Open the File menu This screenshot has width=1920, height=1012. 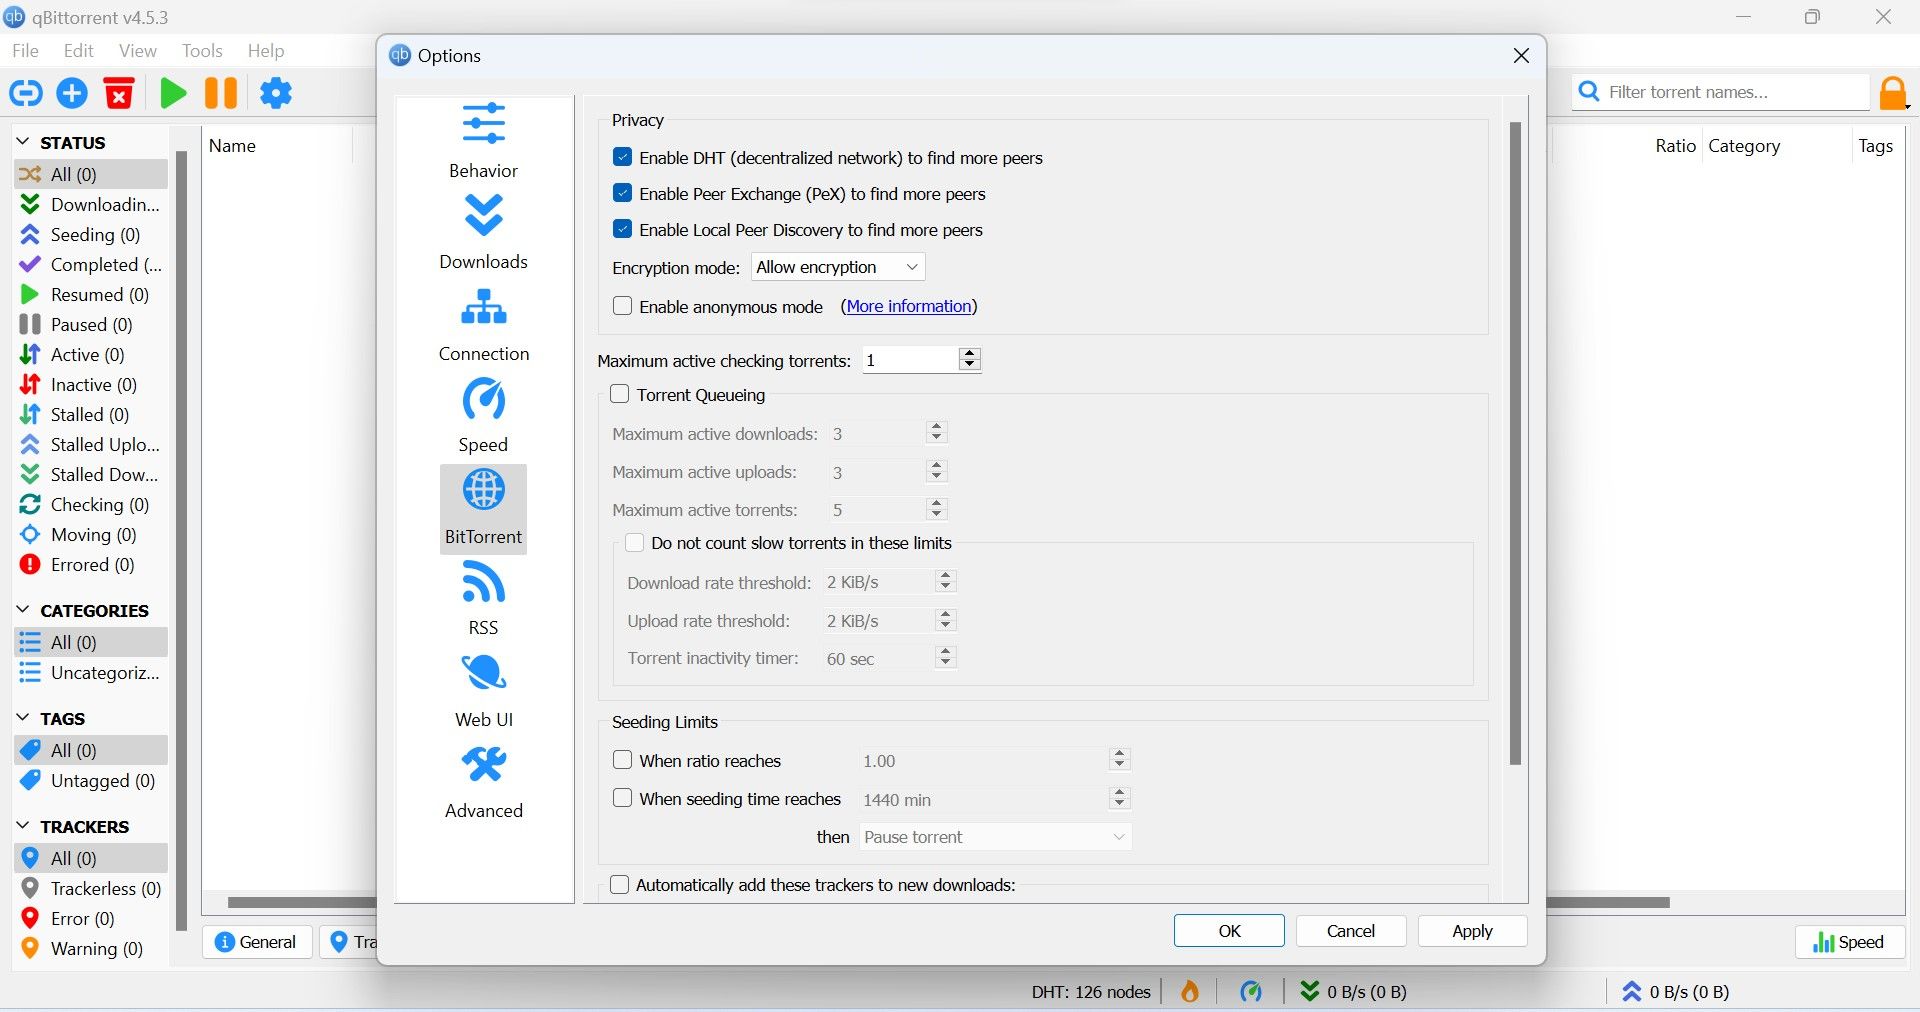click(x=25, y=51)
